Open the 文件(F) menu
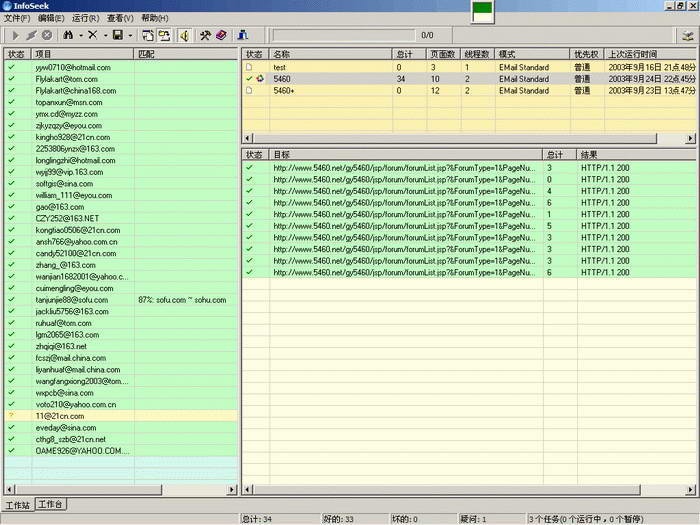The image size is (700, 525). click(16, 18)
